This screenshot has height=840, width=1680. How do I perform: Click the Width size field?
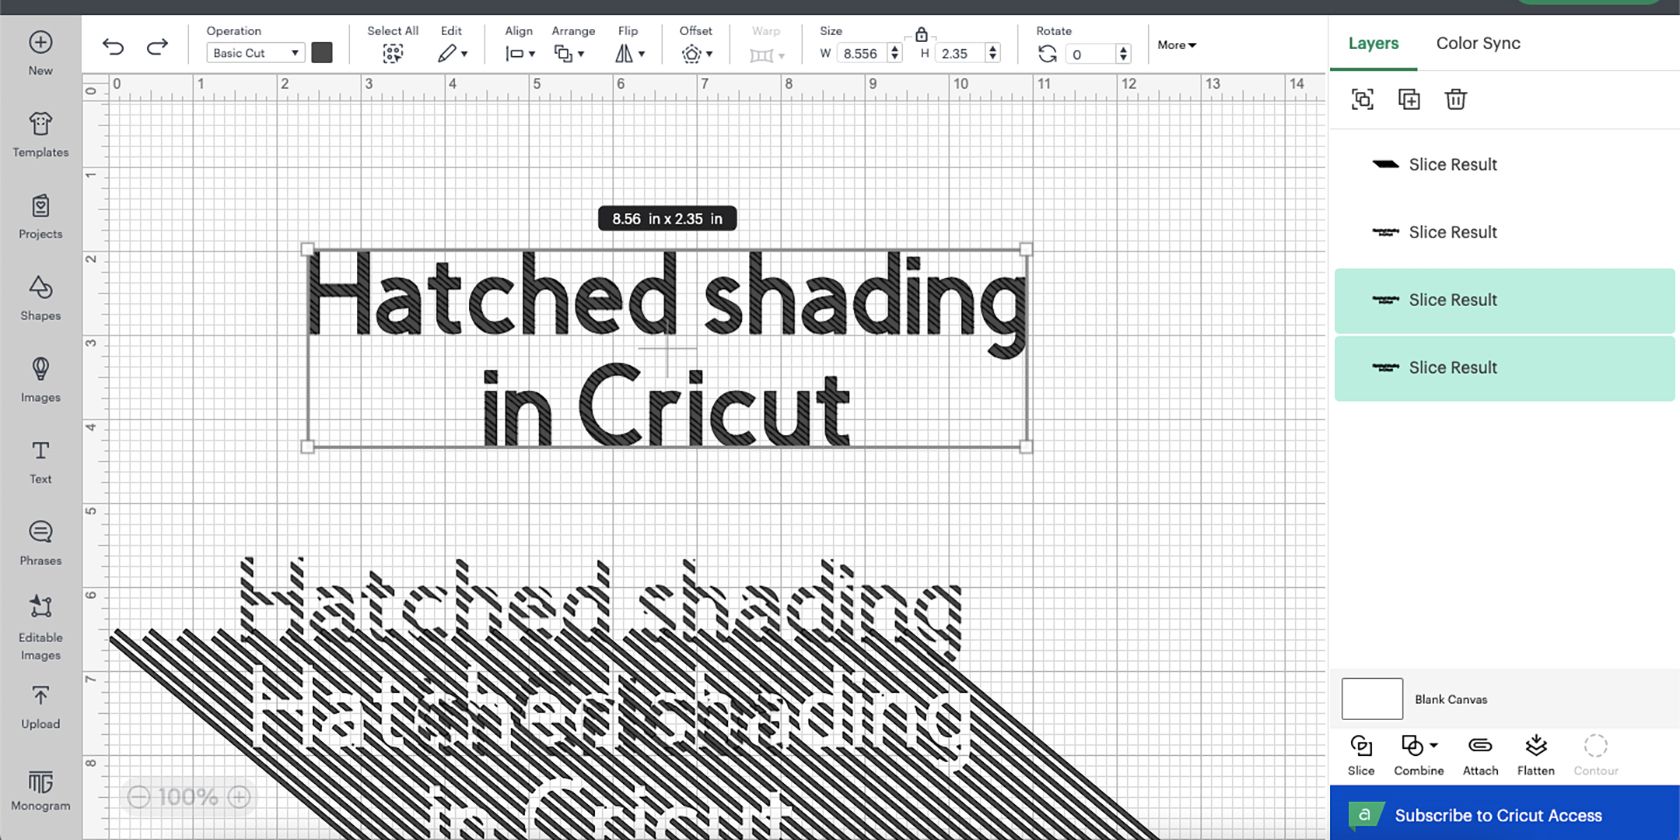(861, 54)
